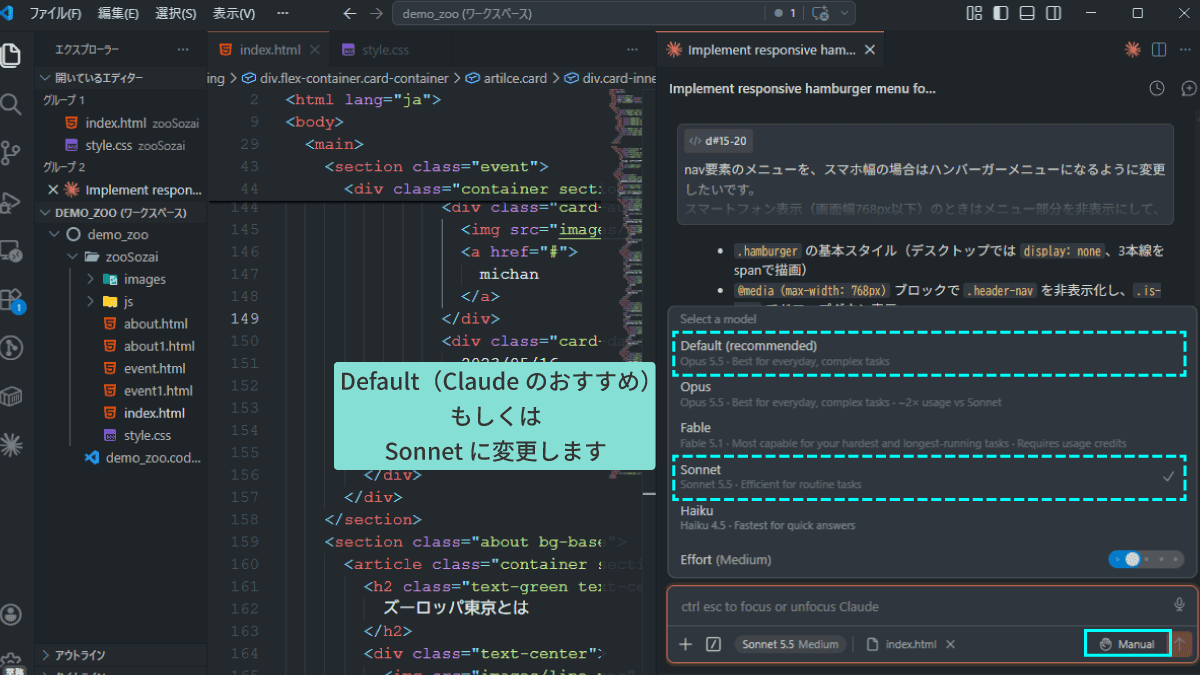Expand the アウトライン section
Image resolution: width=1200 pixels, height=675 pixels.
120,655
